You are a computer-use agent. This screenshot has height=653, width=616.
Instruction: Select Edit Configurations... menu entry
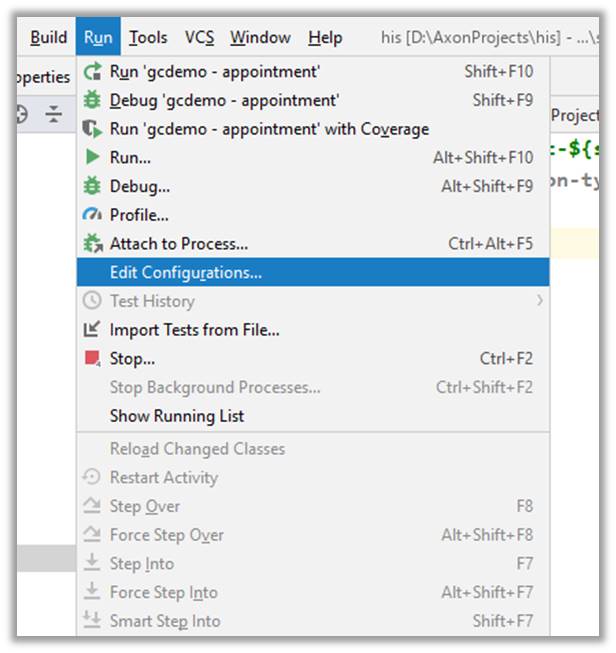coord(186,272)
